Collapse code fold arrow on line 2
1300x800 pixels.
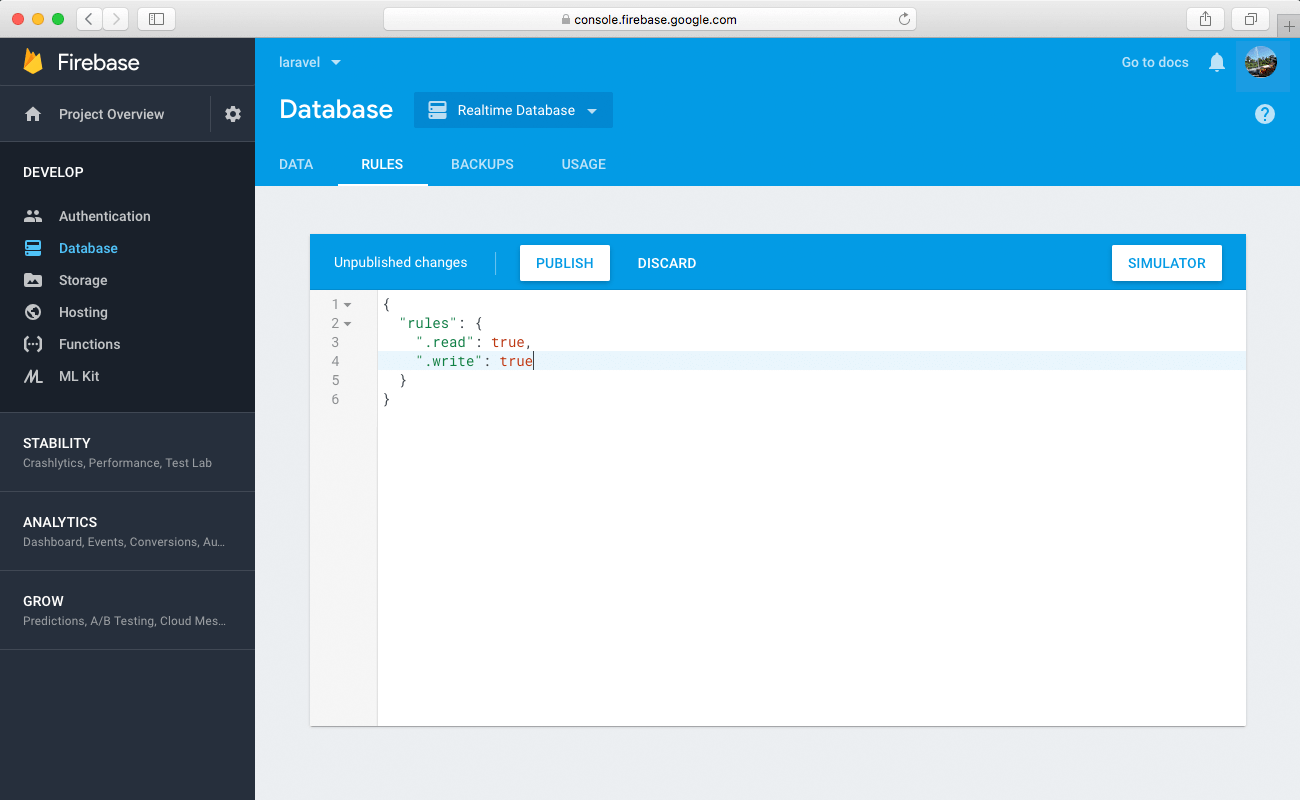tap(348, 323)
